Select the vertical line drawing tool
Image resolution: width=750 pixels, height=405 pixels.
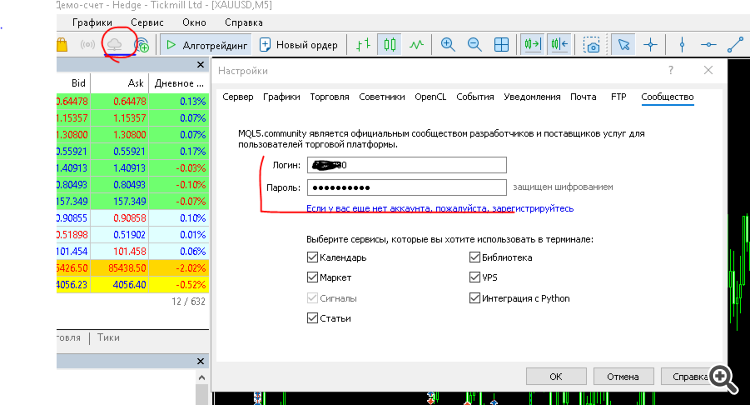(x=682, y=45)
